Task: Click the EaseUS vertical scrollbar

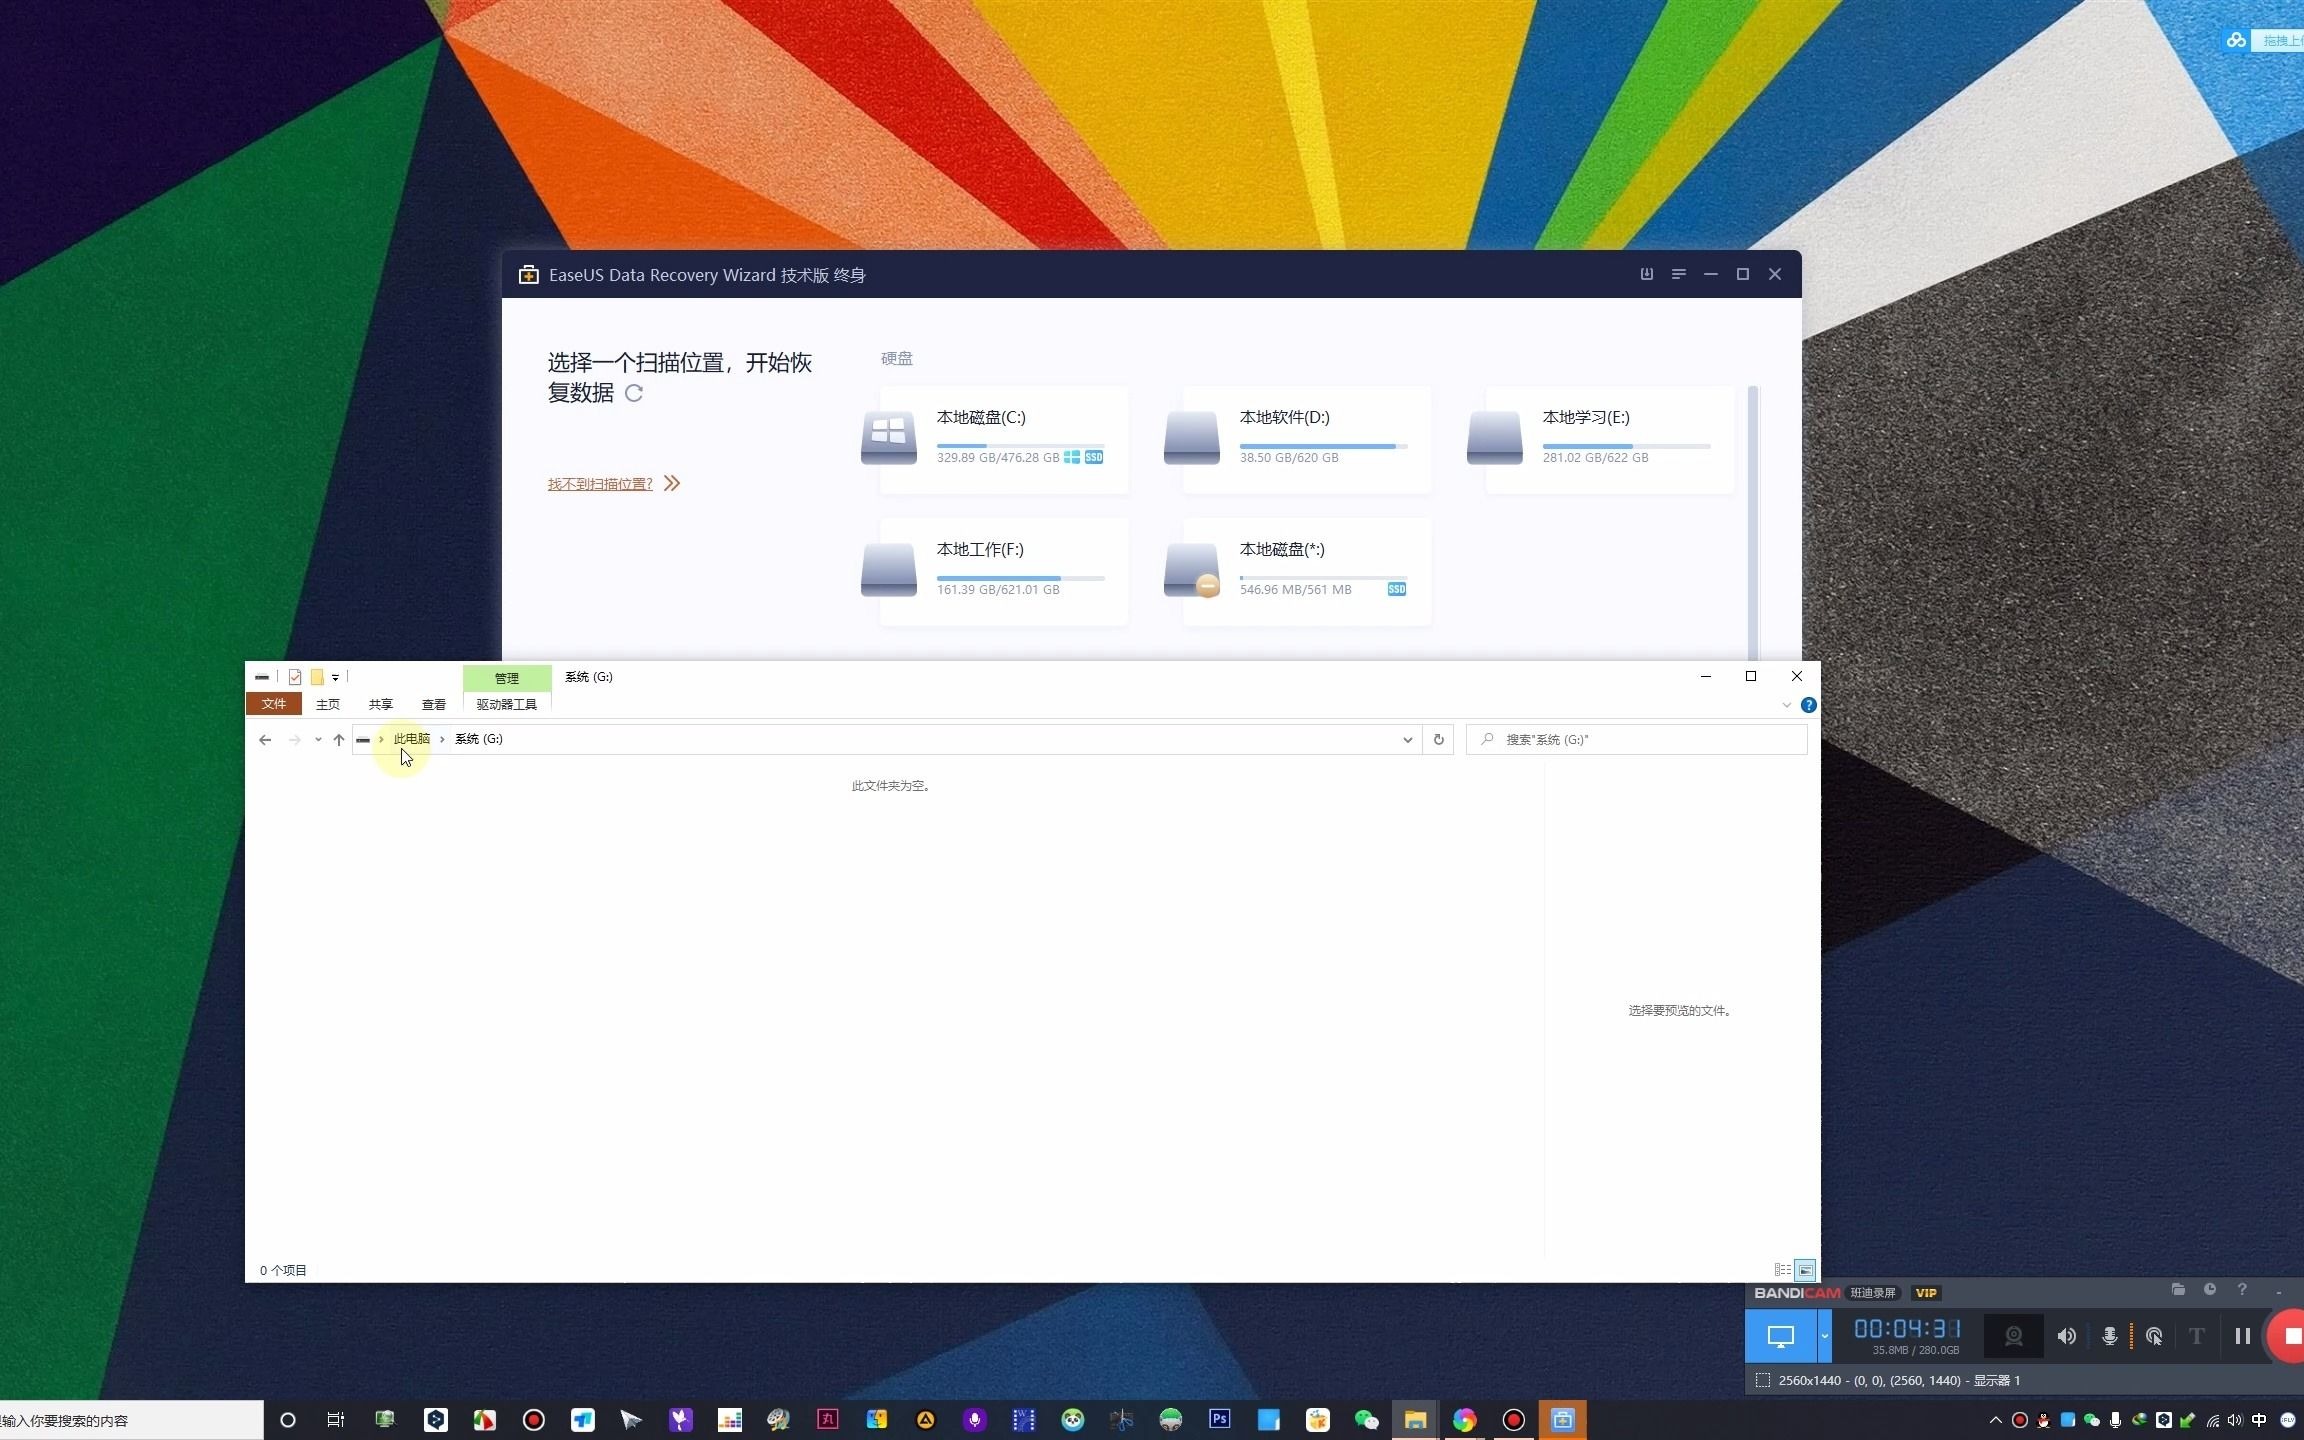Action: 1753,522
